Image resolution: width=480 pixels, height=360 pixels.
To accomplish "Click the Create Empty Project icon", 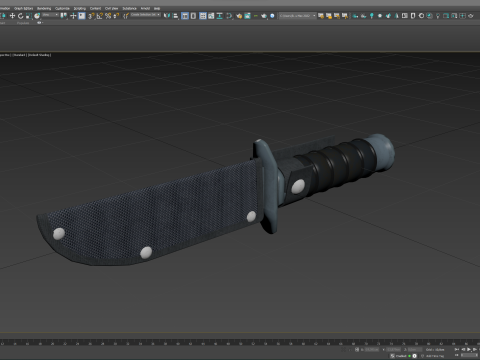I will (329, 16).
